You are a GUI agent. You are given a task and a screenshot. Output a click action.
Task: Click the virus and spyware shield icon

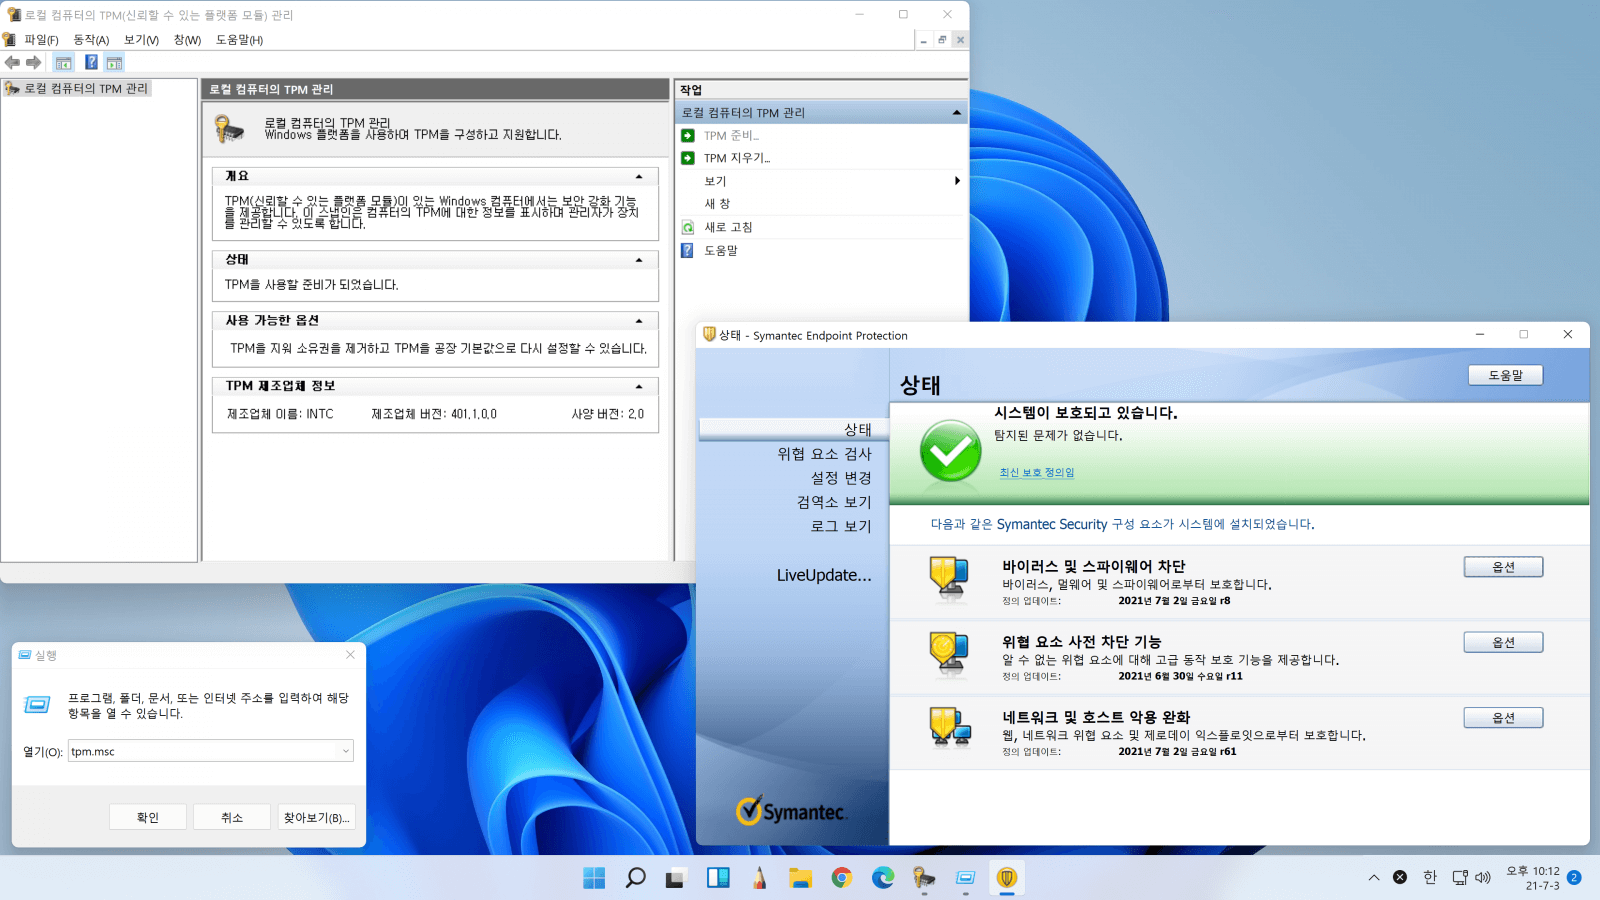click(948, 578)
